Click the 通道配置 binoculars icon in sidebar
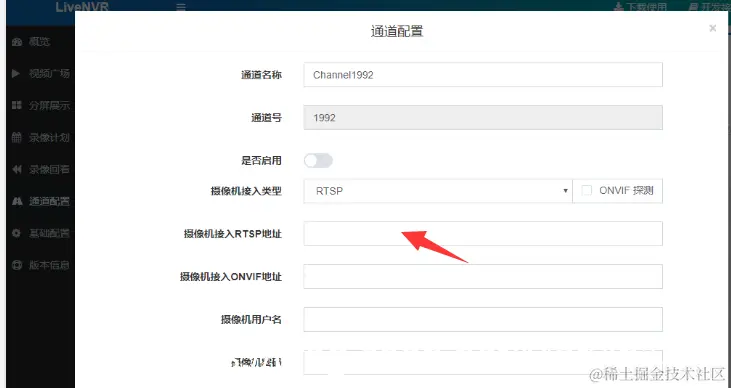 (17, 201)
